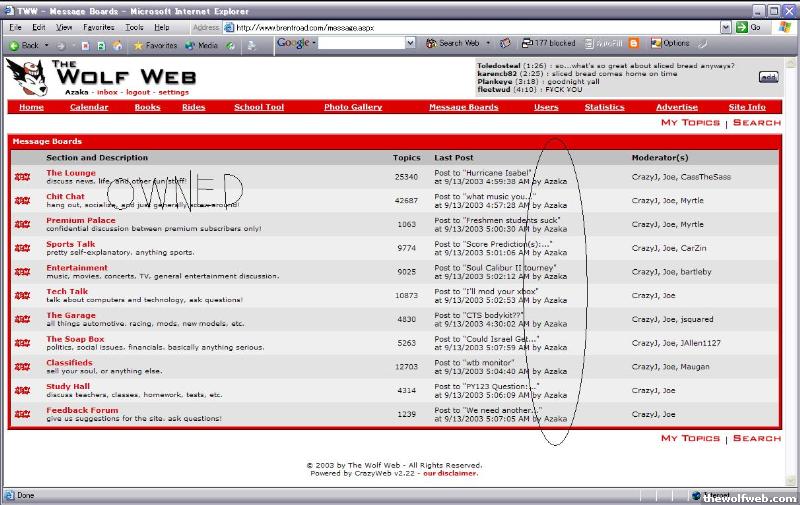Expand the Search Web dropdown arrow
800x505 pixels.
[488, 43]
